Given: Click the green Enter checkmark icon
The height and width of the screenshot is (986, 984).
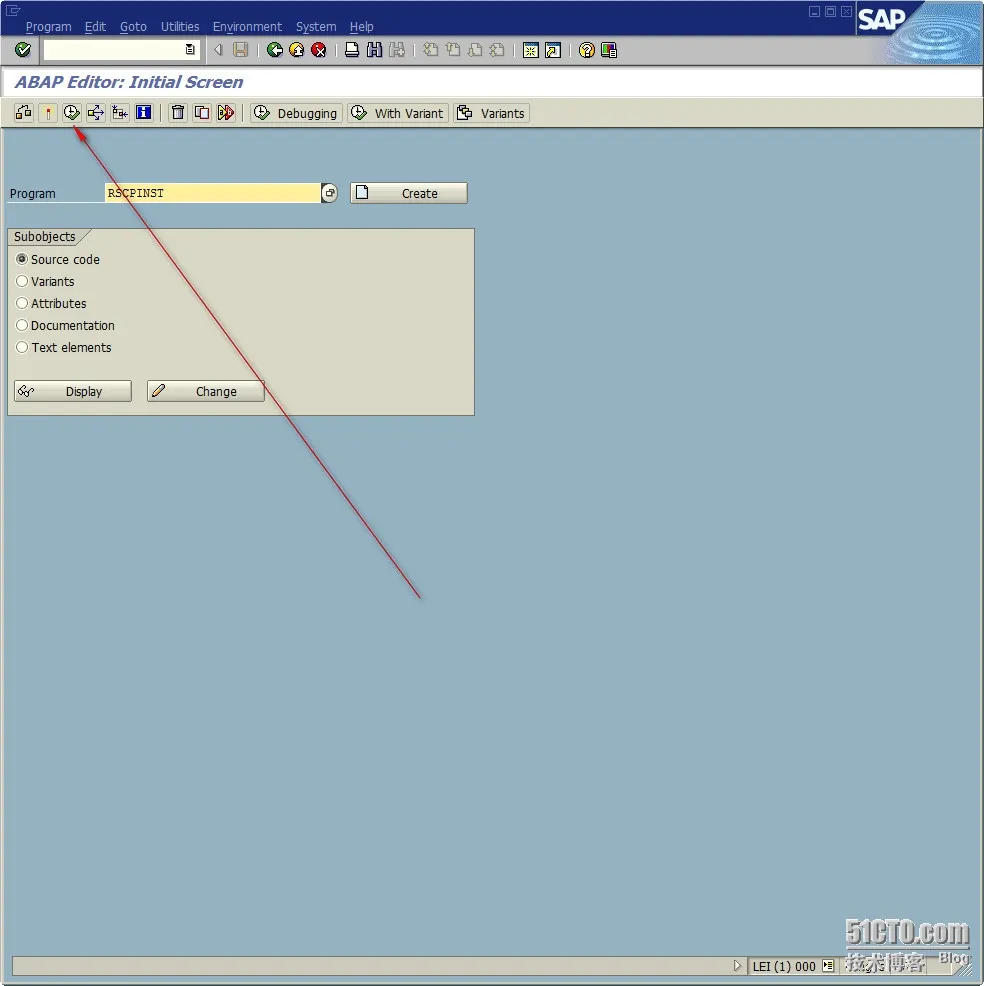Looking at the screenshot, I should (23, 50).
